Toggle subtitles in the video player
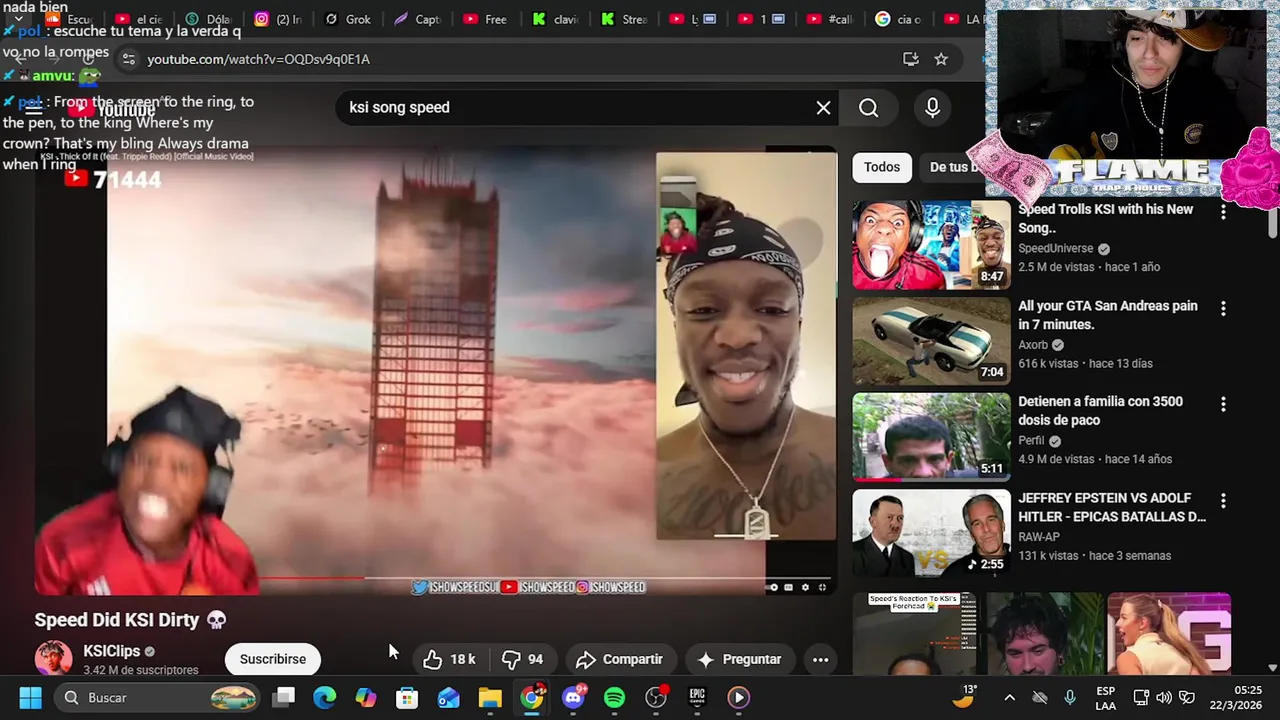This screenshot has height=720, width=1280. click(x=788, y=587)
